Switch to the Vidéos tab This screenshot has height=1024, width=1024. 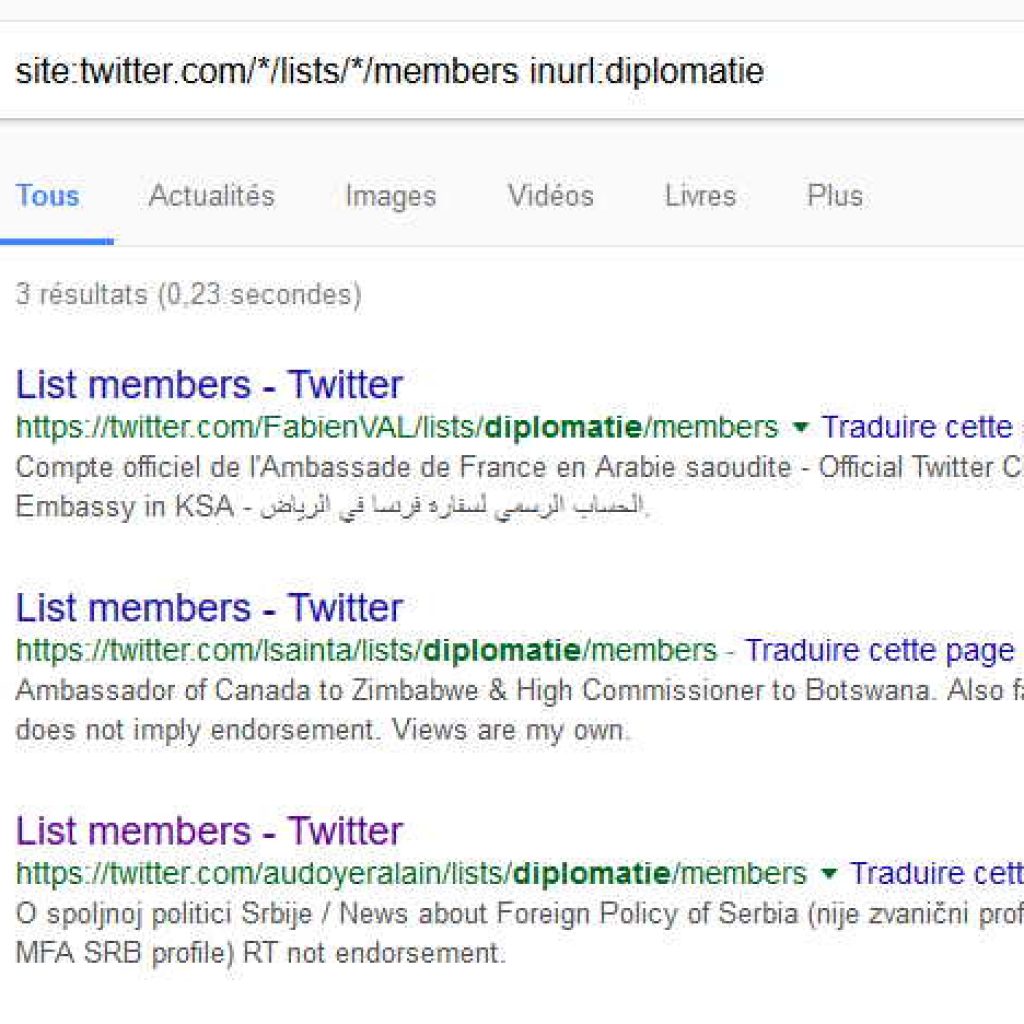pyautogui.click(x=551, y=196)
